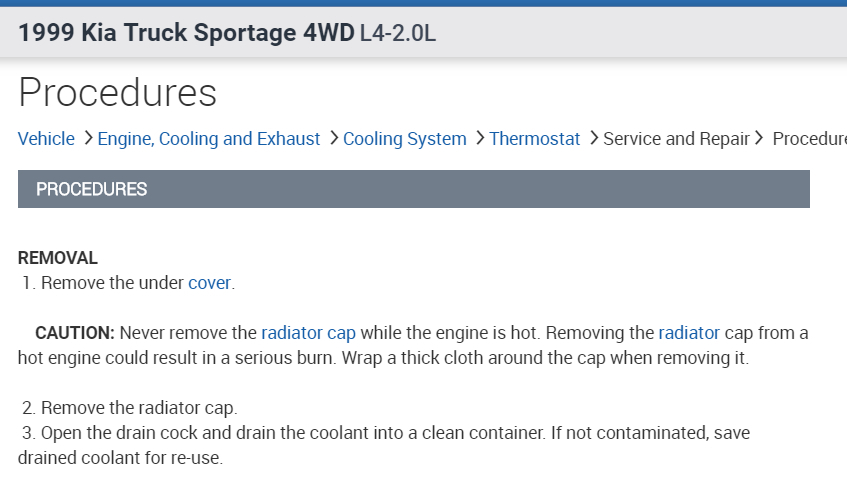The height and width of the screenshot is (488, 847).
Task: Click the gray PROCEDURES section header bar
Action: click(413, 189)
